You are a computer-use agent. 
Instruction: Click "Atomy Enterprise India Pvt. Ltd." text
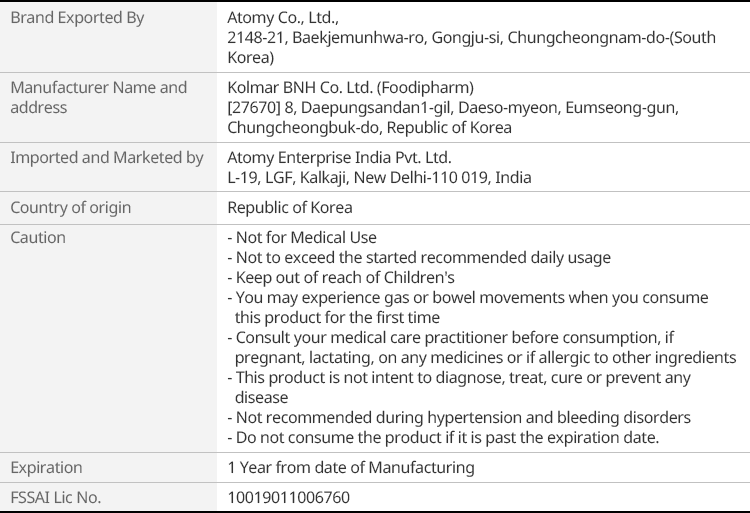[339, 158]
